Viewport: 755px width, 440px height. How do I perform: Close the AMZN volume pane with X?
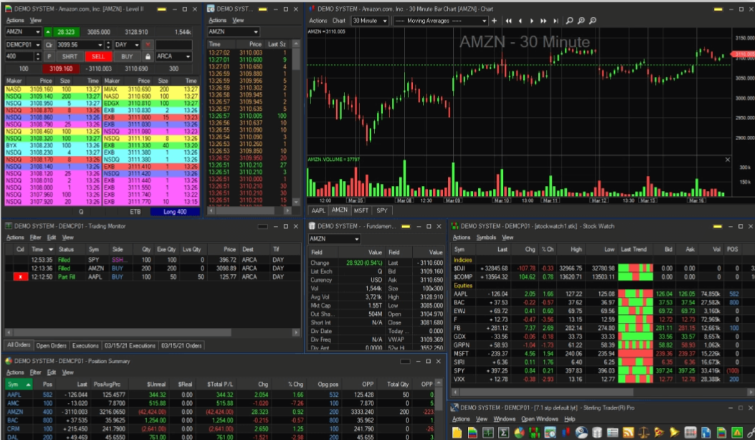click(728, 159)
